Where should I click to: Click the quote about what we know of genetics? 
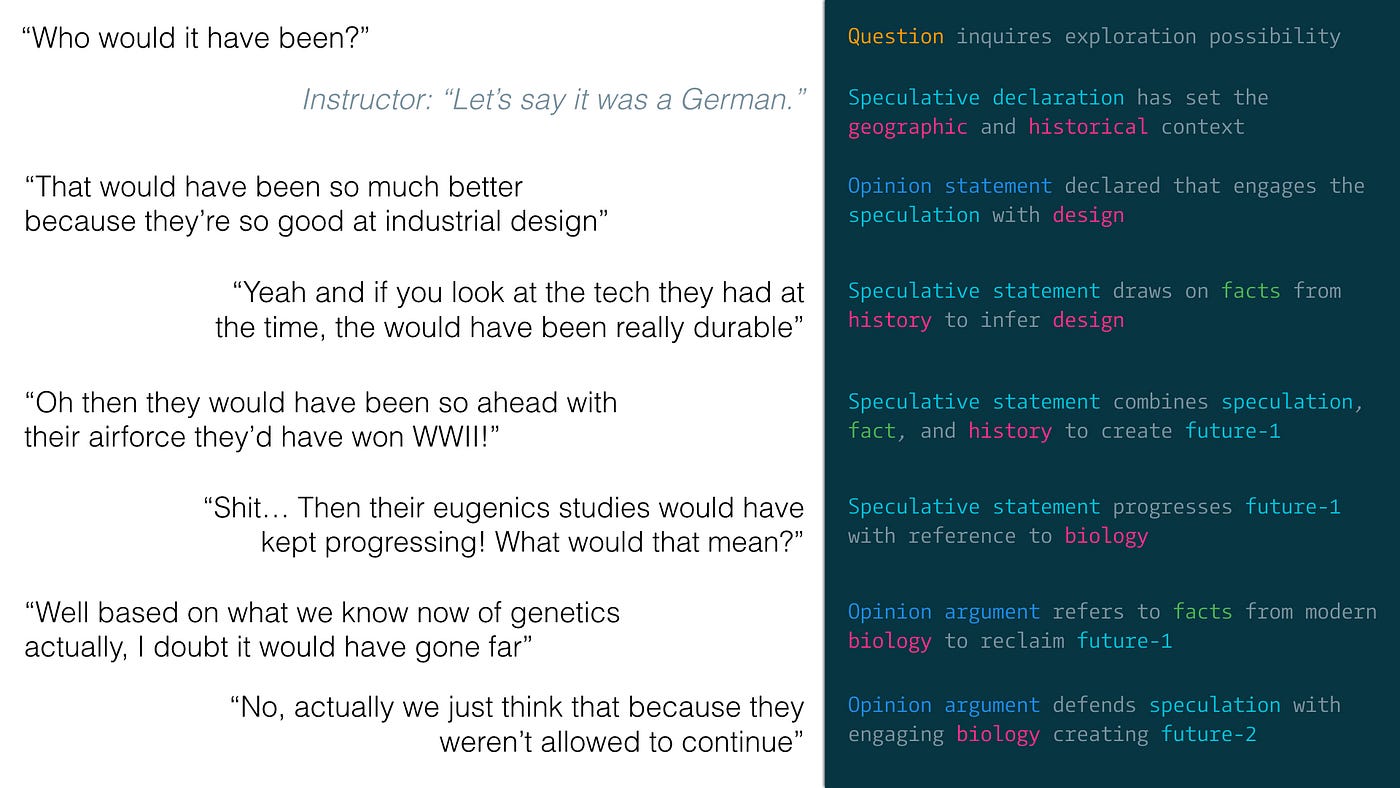coord(322,629)
